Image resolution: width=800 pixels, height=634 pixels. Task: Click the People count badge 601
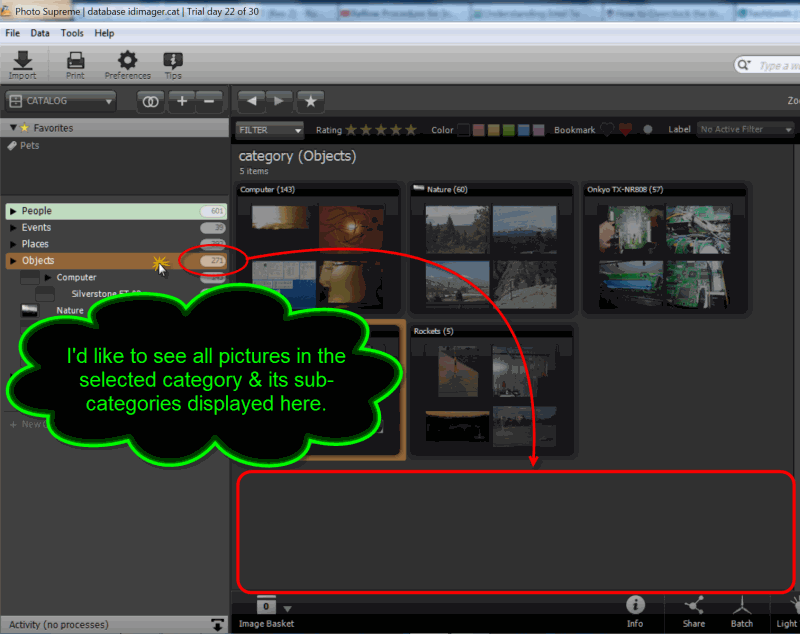point(213,211)
